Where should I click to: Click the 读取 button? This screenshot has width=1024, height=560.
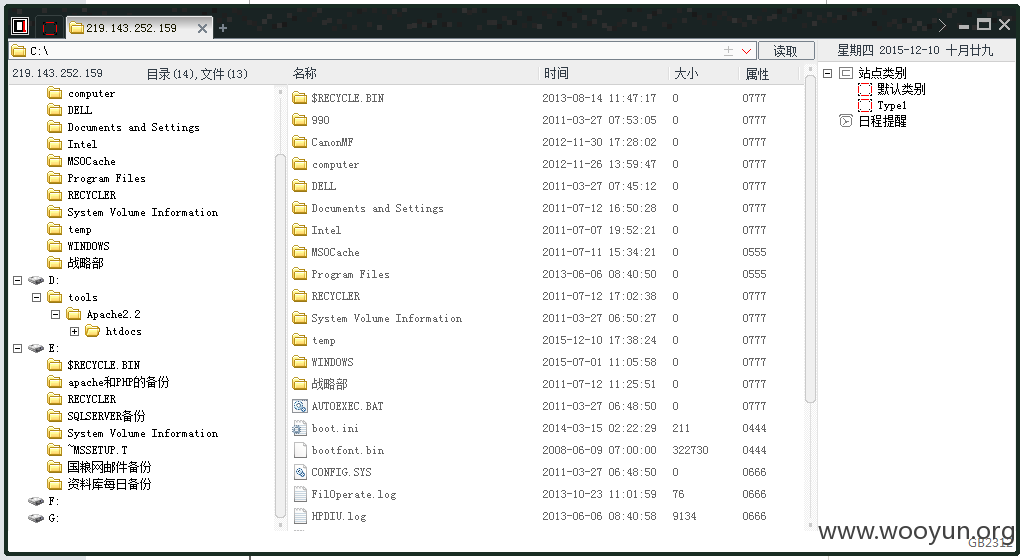point(786,51)
